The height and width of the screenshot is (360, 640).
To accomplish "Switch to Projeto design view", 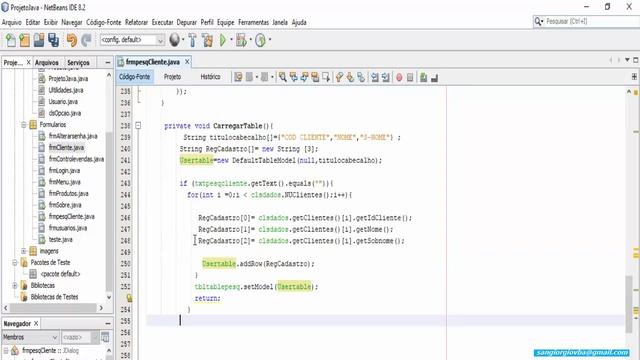I will (x=173, y=77).
